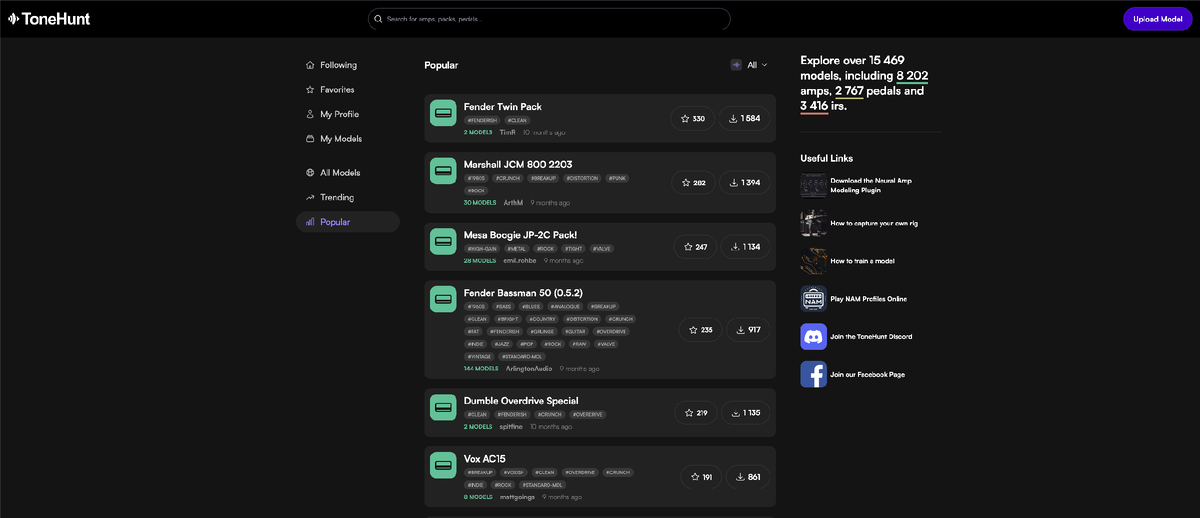Viewport: 1200px width, 518px height.
Task: Click the Fender Bassman 50 amp icon
Action: pos(443,298)
